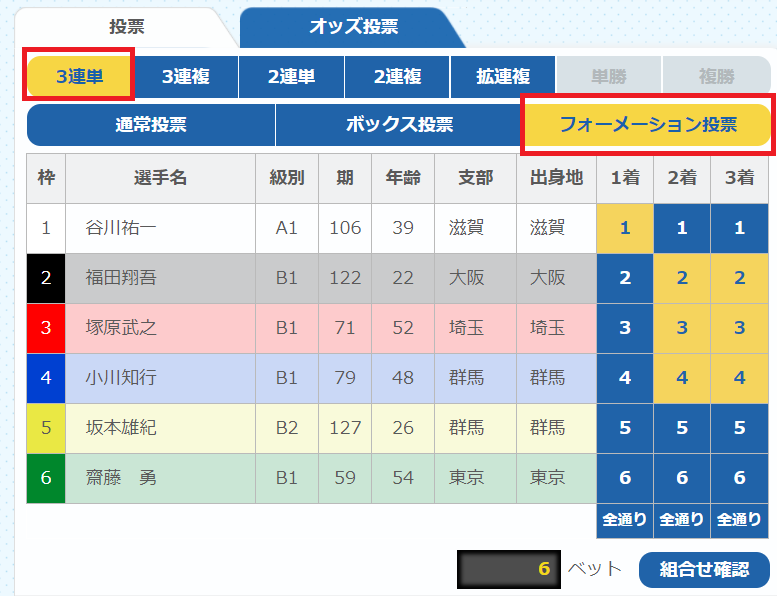
Task: Choose the 3連単 bet type
Action: (79, 76)
